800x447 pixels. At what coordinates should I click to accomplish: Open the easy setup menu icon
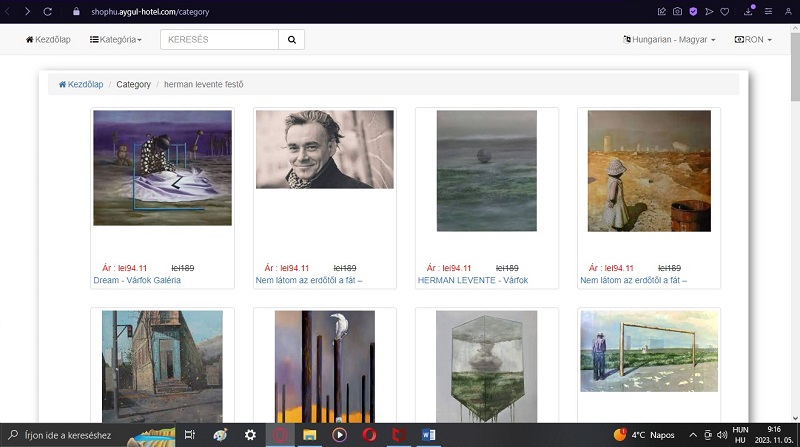click(768, 11)
